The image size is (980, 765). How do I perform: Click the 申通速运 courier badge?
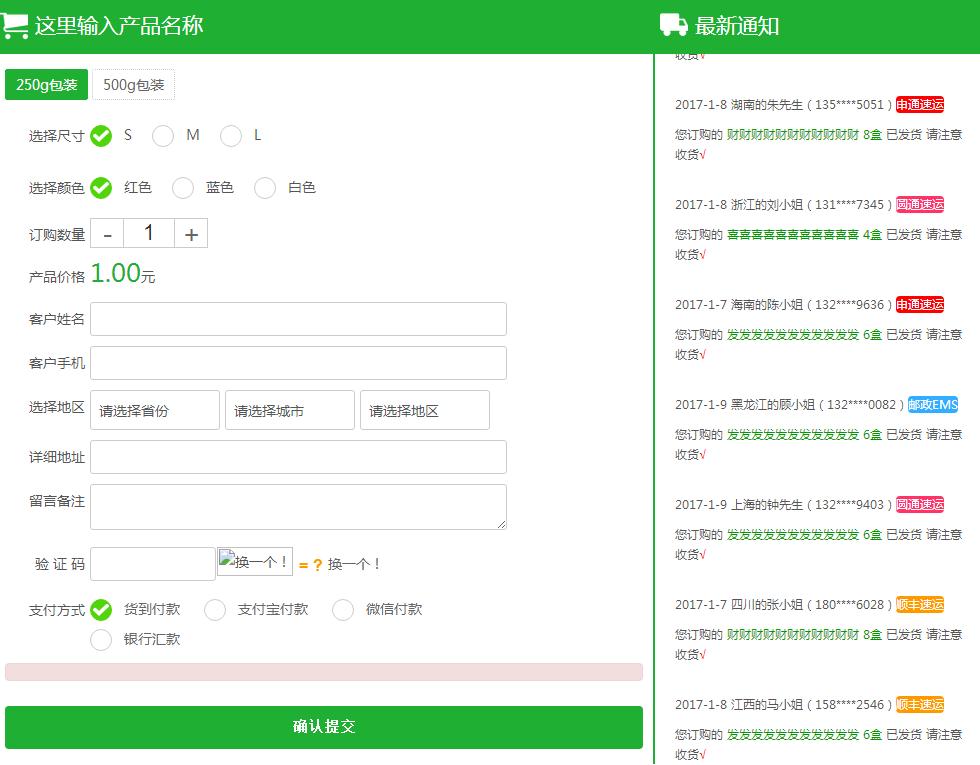coord(920,104)
